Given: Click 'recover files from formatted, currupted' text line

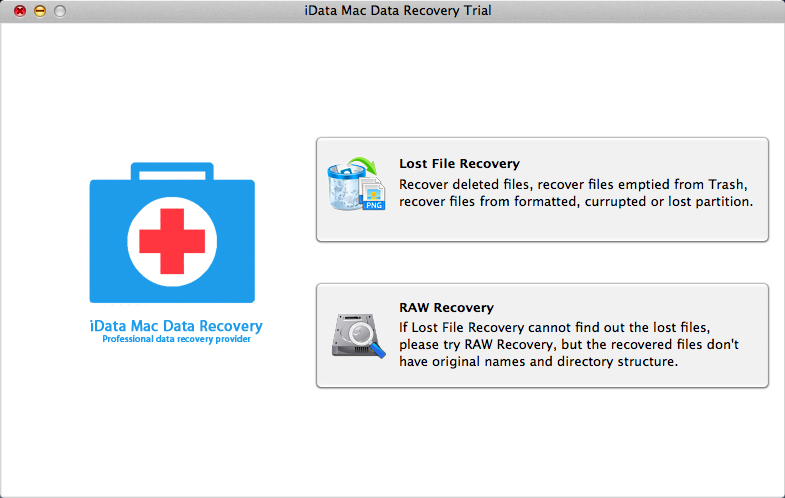Looking at the screenshot, I should click(575, 202).
